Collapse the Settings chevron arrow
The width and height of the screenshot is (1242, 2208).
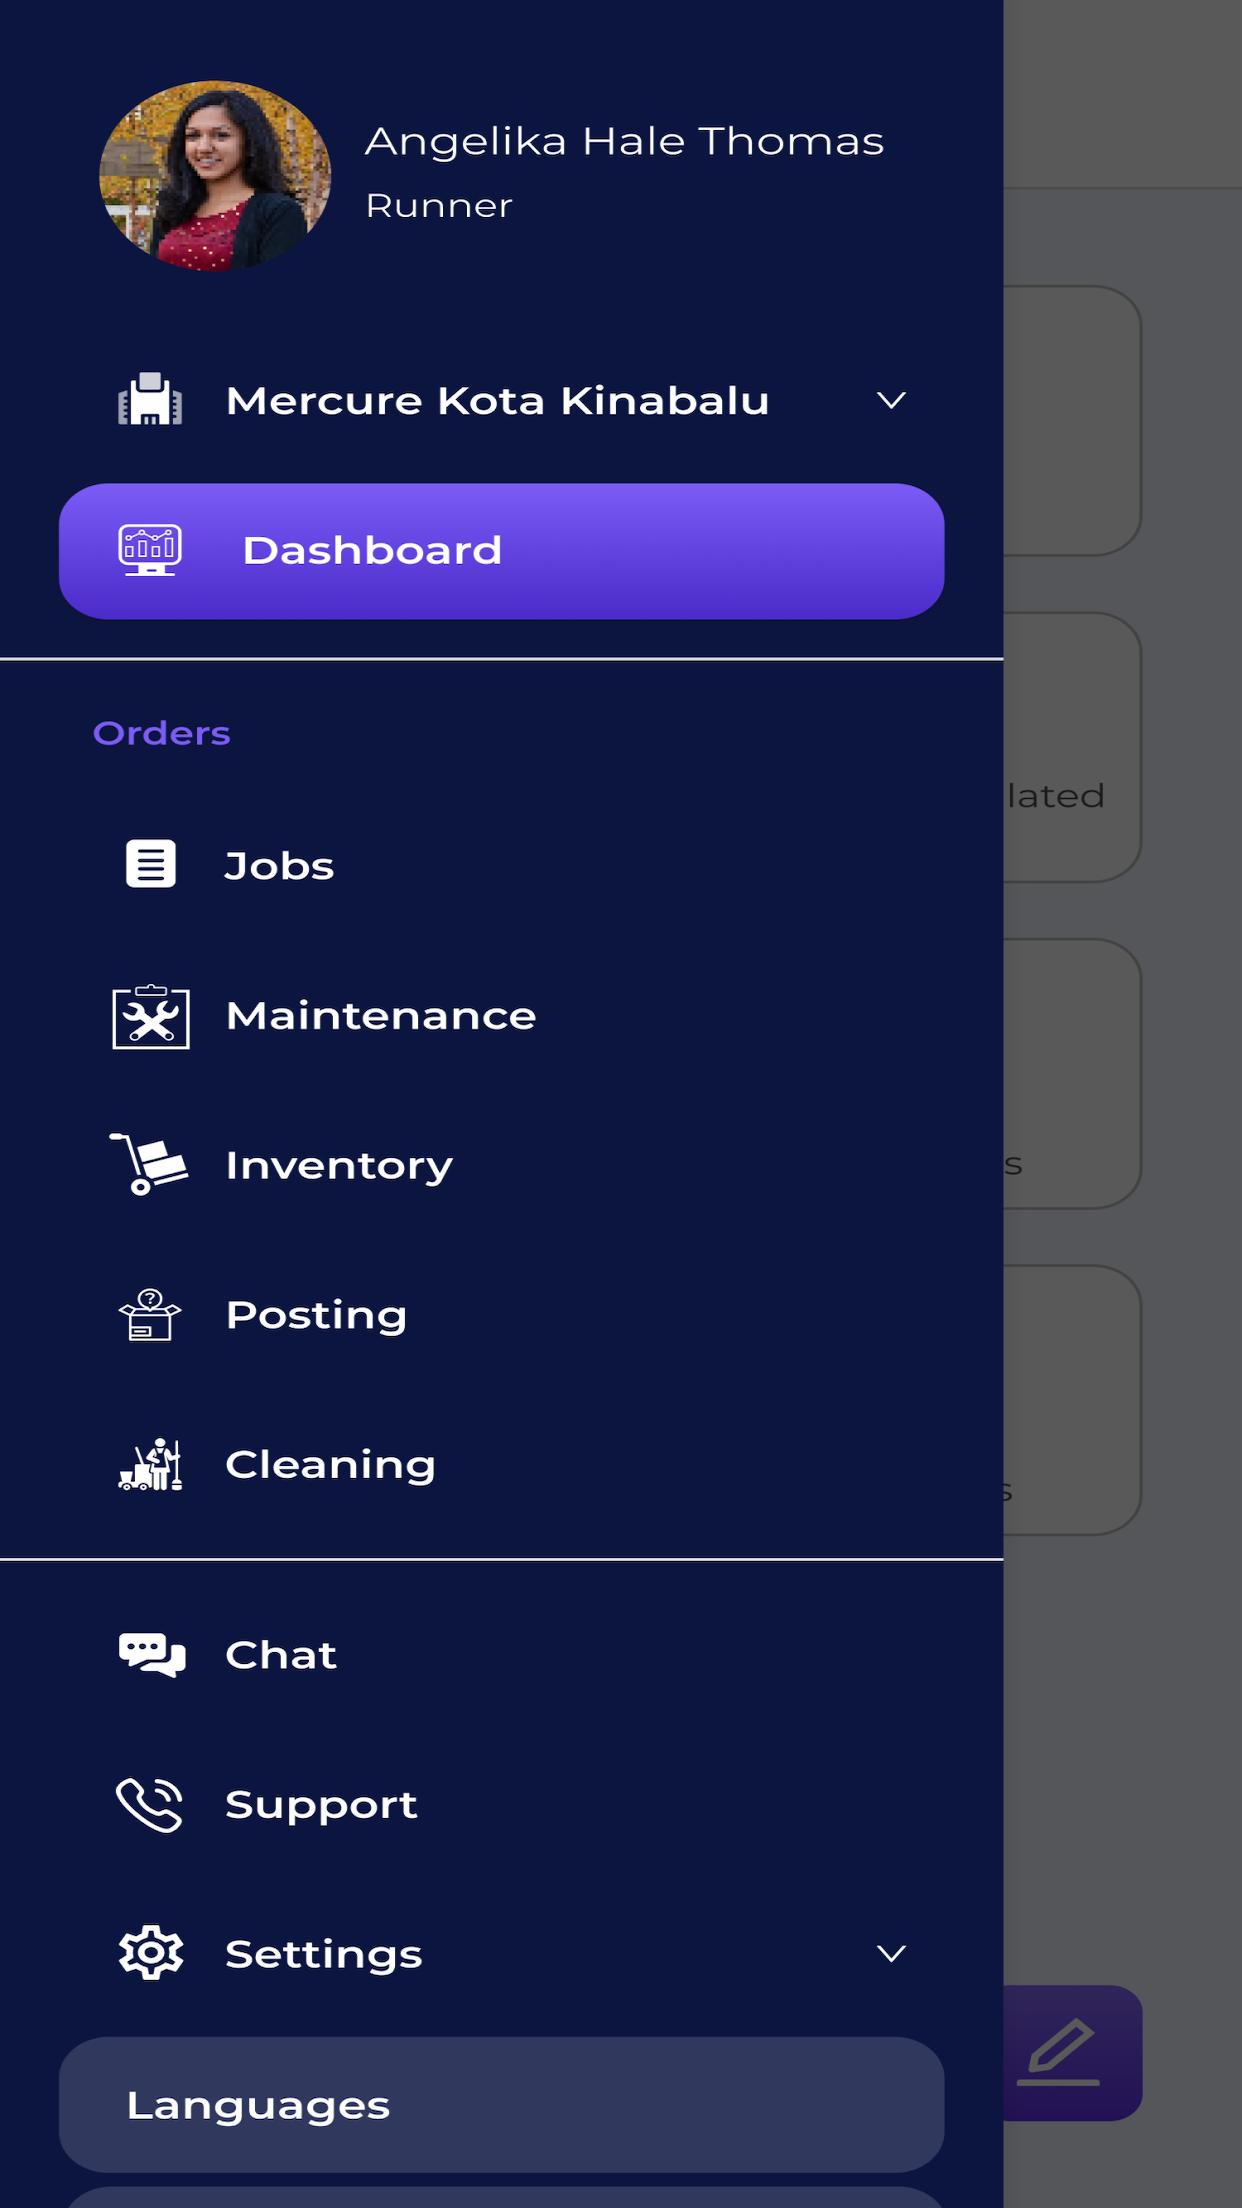891,1954
